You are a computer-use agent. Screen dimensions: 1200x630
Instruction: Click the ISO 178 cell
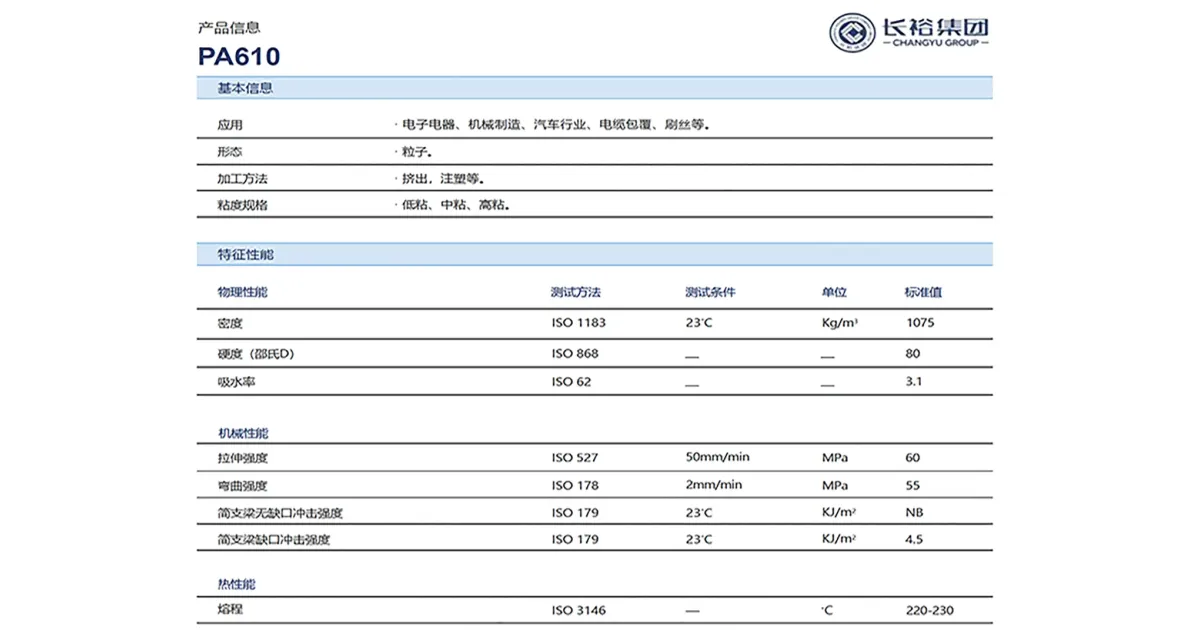[x=575, y=485]
